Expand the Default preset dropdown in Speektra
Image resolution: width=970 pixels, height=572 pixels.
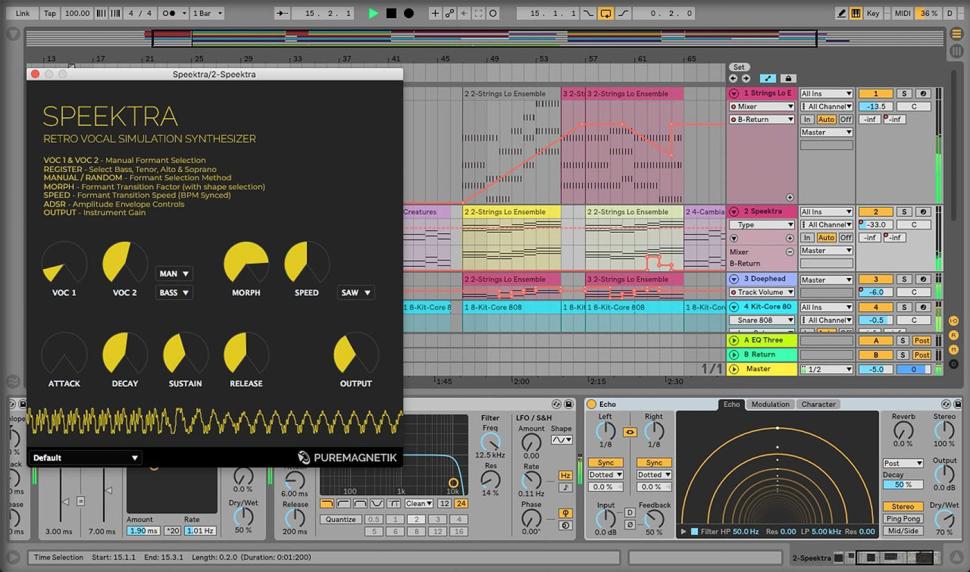click(85, 458)
